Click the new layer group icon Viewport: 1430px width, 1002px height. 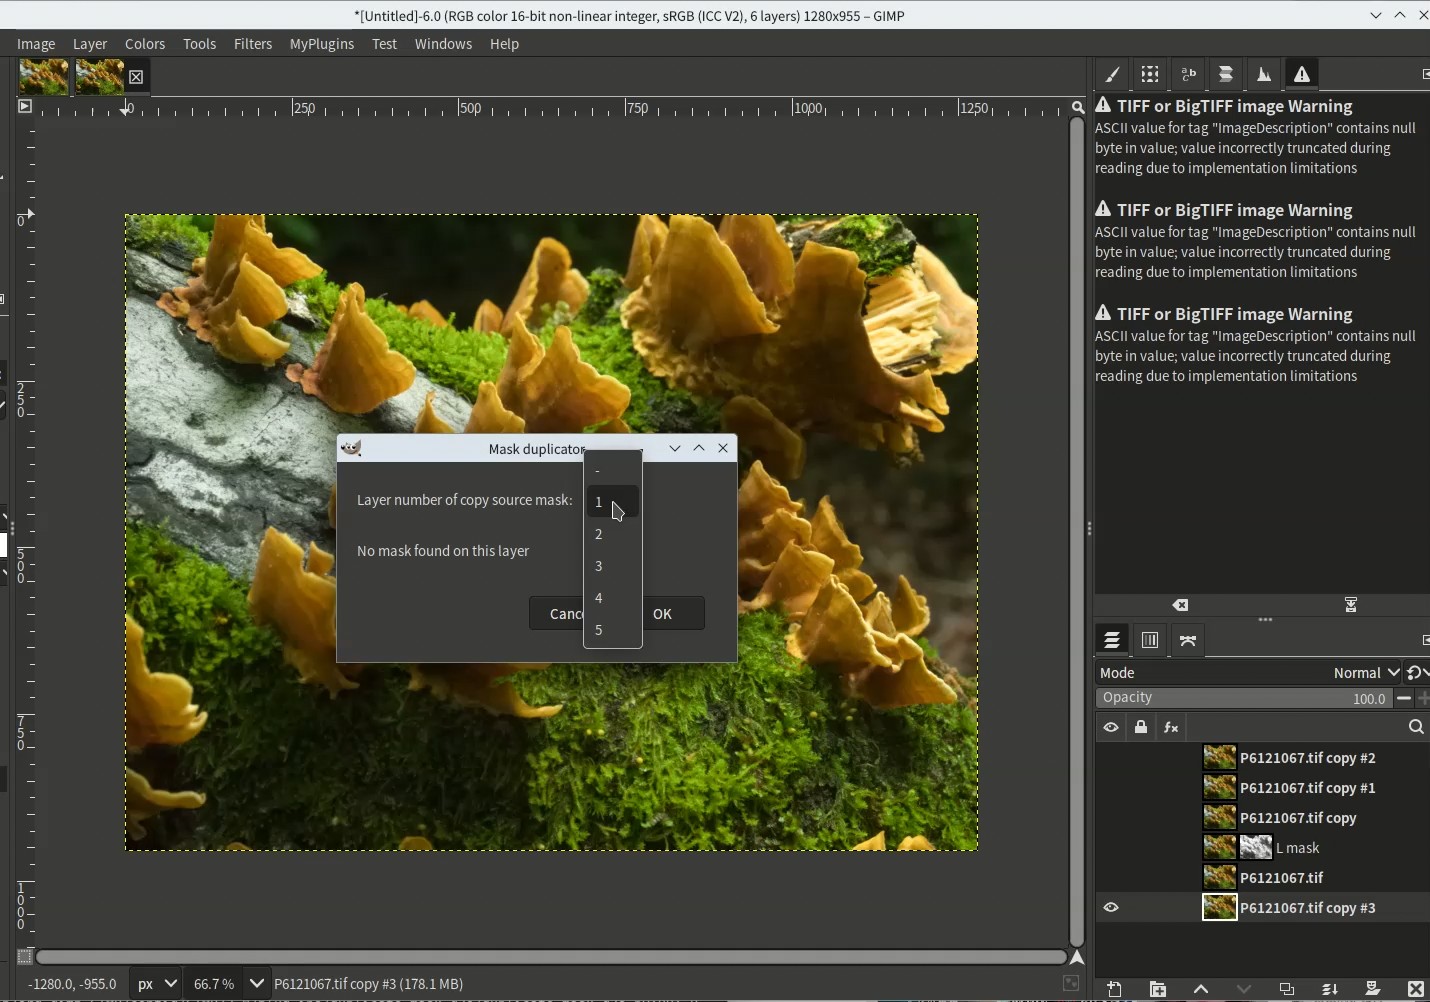(x=1158, y=989)
